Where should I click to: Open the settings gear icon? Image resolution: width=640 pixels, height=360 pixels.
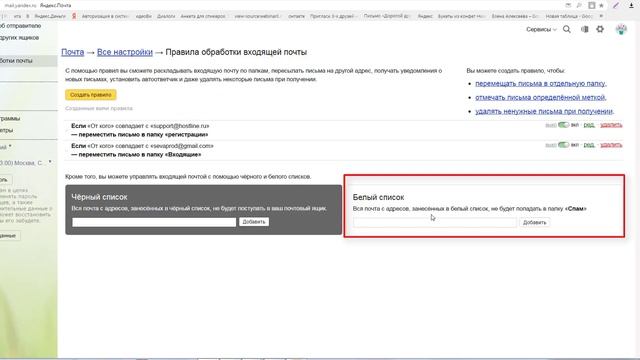(x=600, y=29)
